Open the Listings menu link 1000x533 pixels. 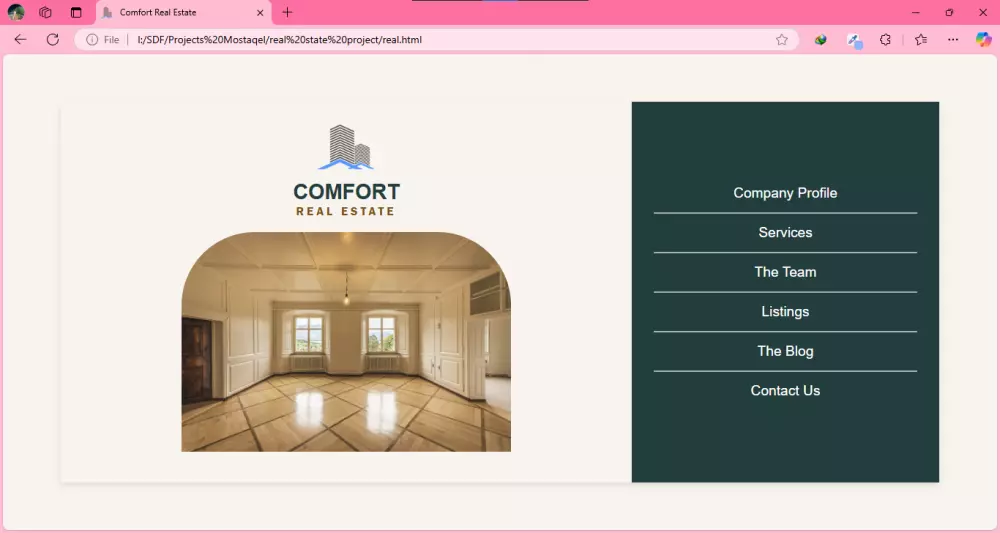pyautogui.click(x=785, y=311)
